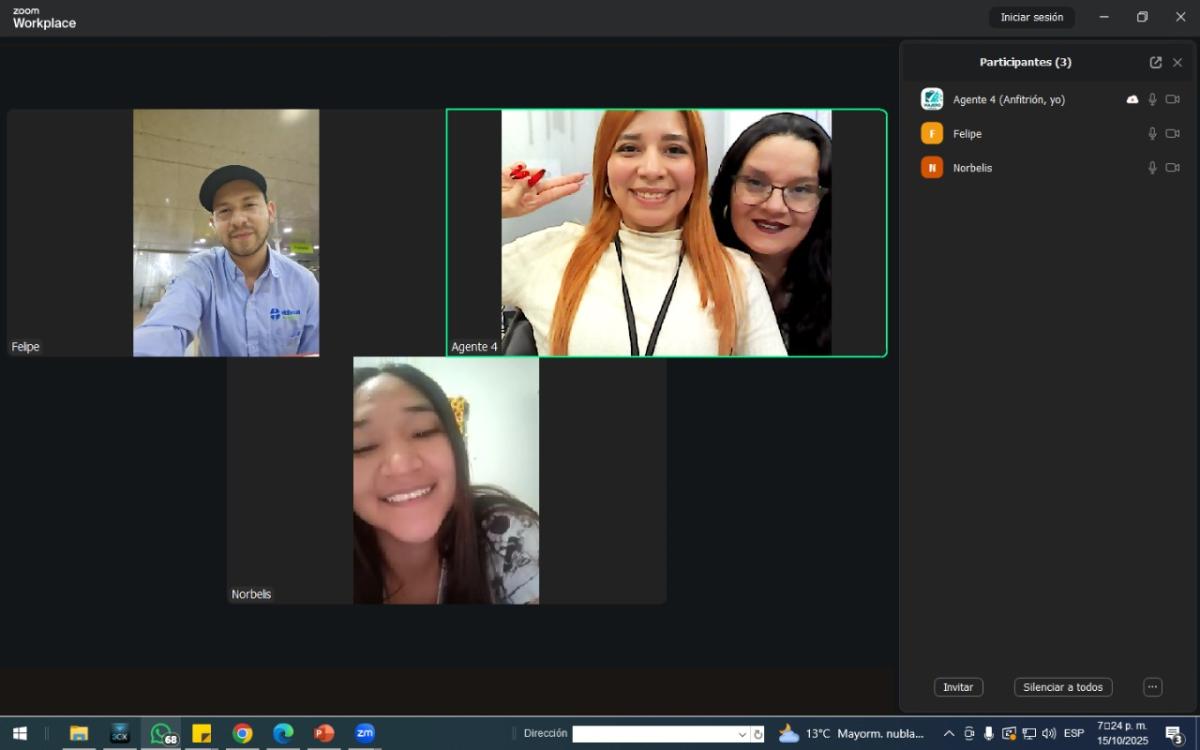Select Norbelis's video tile
The width and height of the screenshot is (1200, 750).
tap(446, 480)
